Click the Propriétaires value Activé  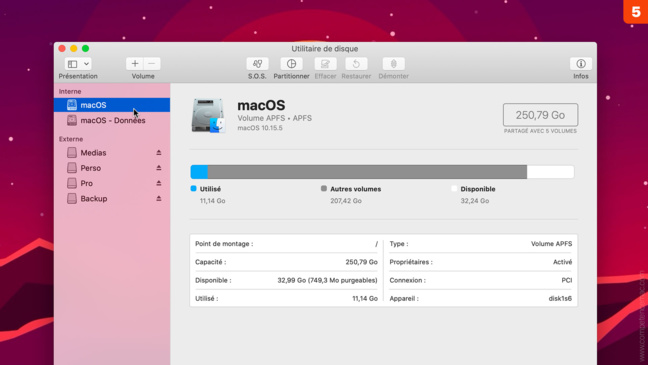coord(562,262)
